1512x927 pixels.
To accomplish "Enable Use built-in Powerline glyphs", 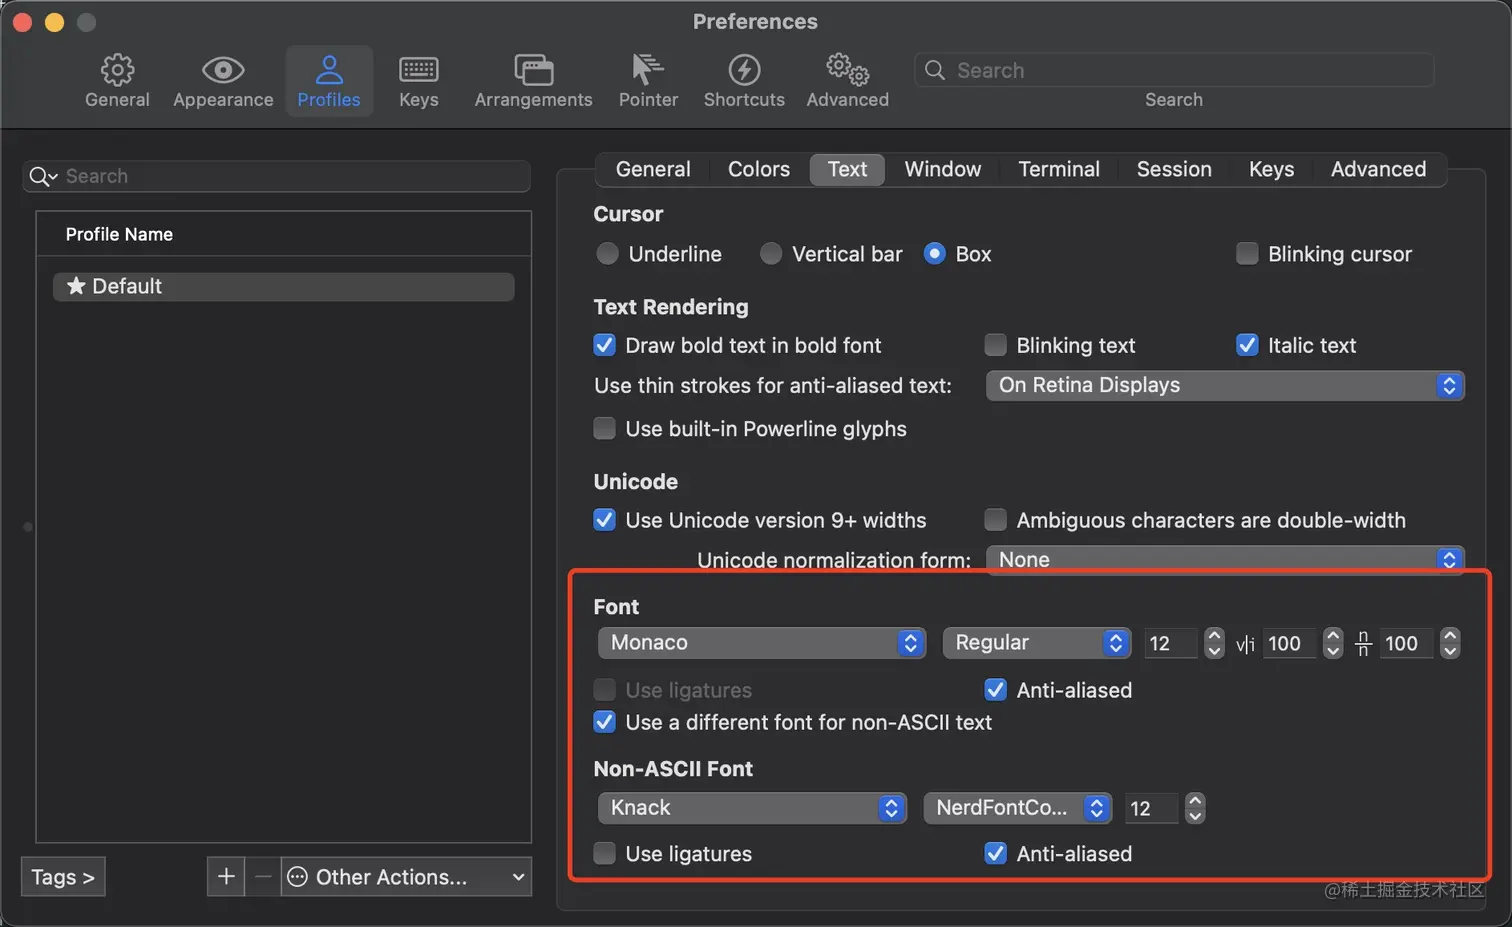I will (605, 429).
